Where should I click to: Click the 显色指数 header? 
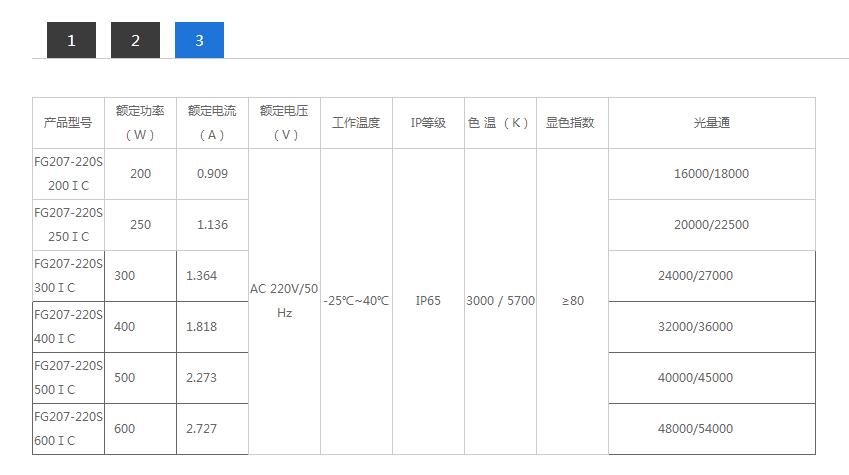570,123
